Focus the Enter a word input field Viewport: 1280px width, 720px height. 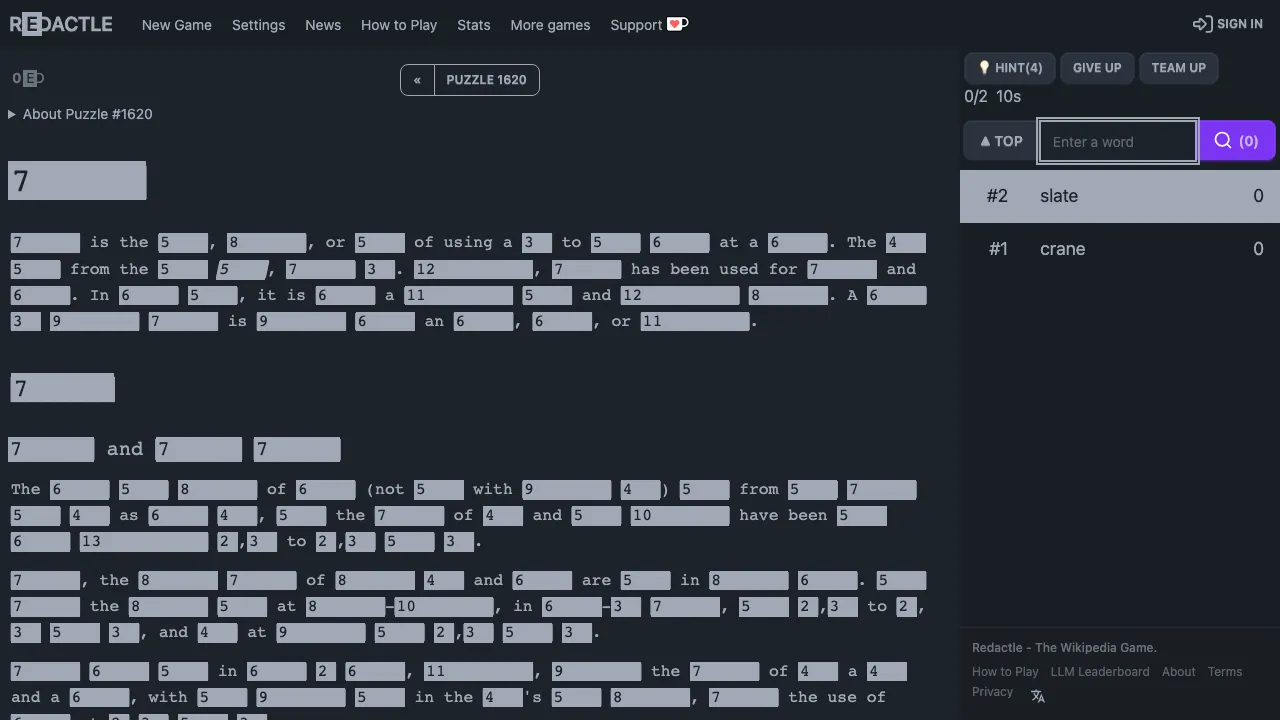pos(1118,141)
